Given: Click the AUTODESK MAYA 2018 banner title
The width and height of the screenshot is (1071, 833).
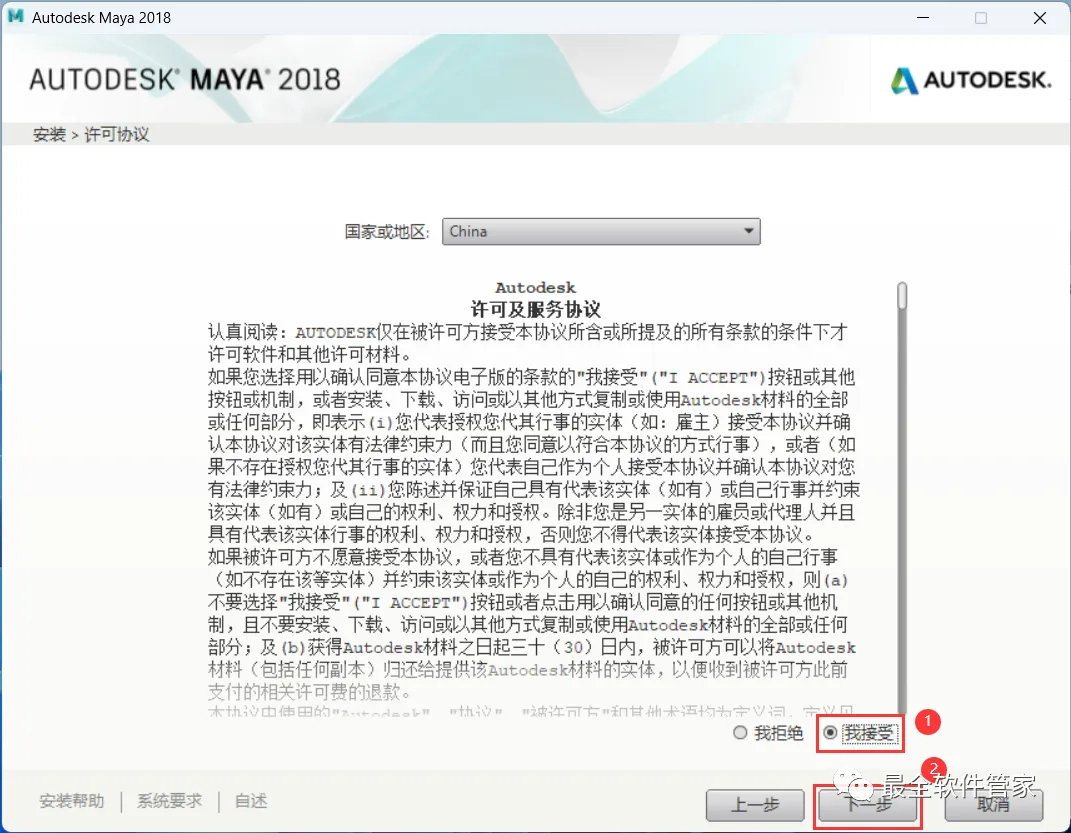Looking at the screenshot, I should (184, 80).
